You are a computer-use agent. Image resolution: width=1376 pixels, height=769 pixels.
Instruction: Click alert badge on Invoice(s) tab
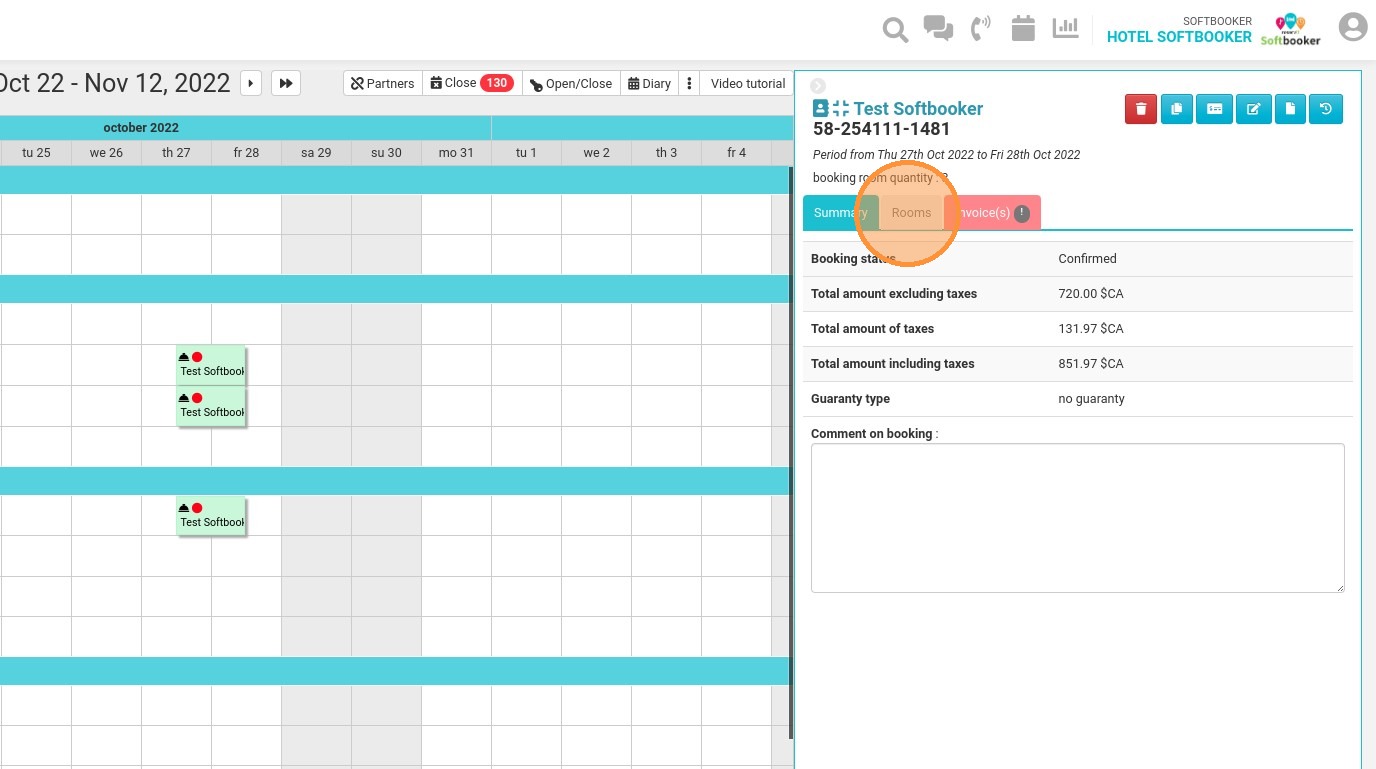point(1021,213)
